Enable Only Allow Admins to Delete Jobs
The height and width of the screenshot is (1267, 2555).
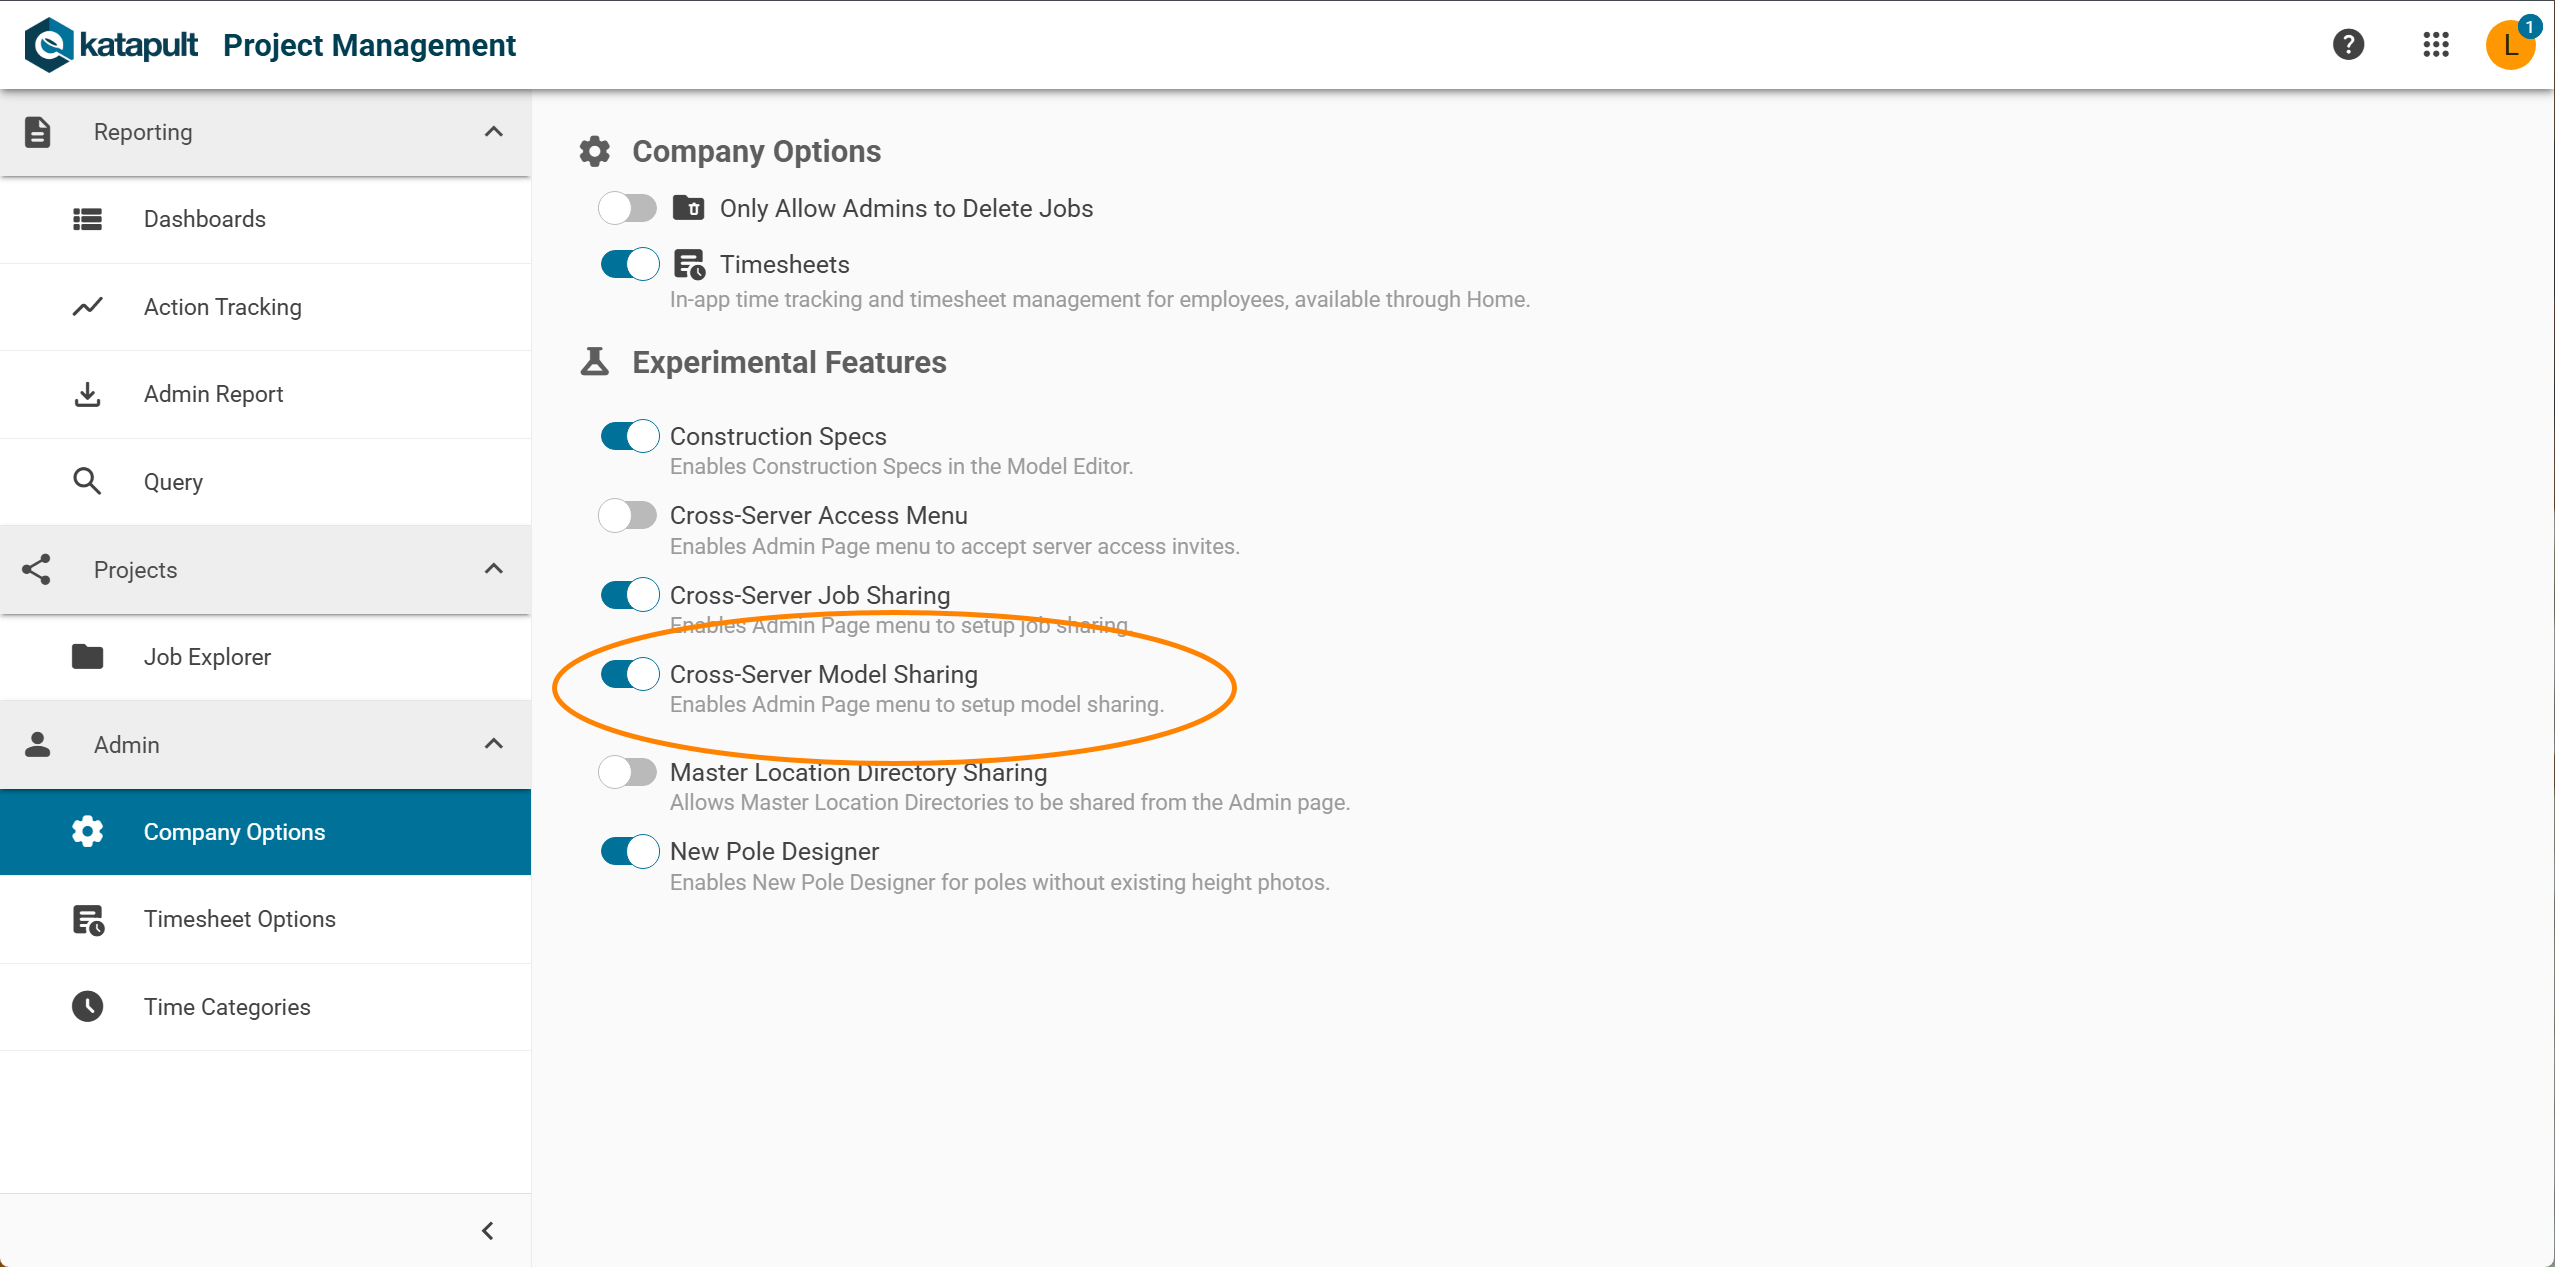[628, 208]
